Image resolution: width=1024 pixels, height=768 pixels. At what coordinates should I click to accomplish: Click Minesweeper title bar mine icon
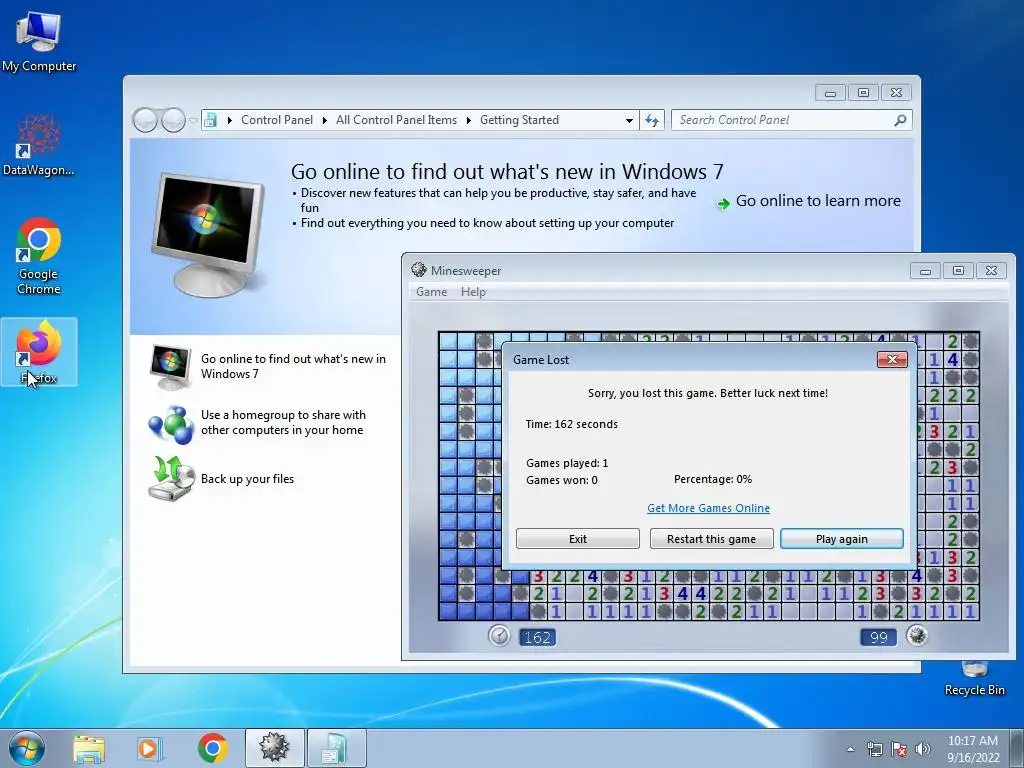[x=419, y=270]
